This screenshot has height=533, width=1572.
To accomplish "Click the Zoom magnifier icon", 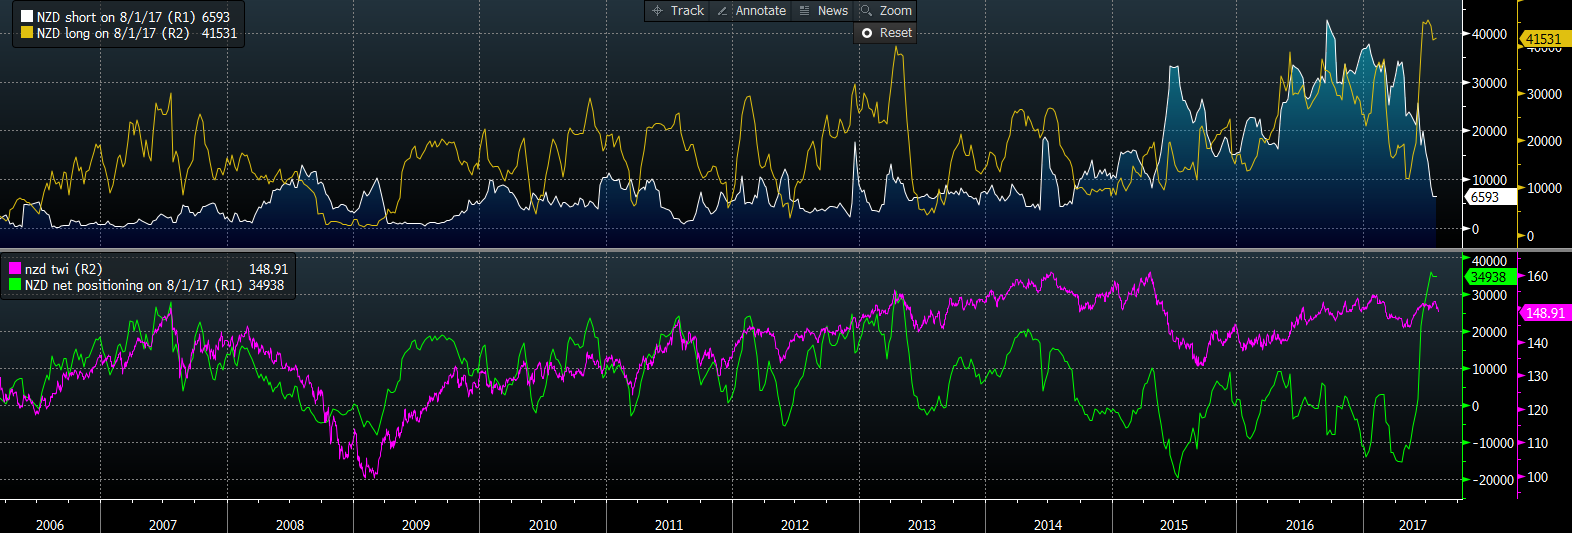I will 866,11.
